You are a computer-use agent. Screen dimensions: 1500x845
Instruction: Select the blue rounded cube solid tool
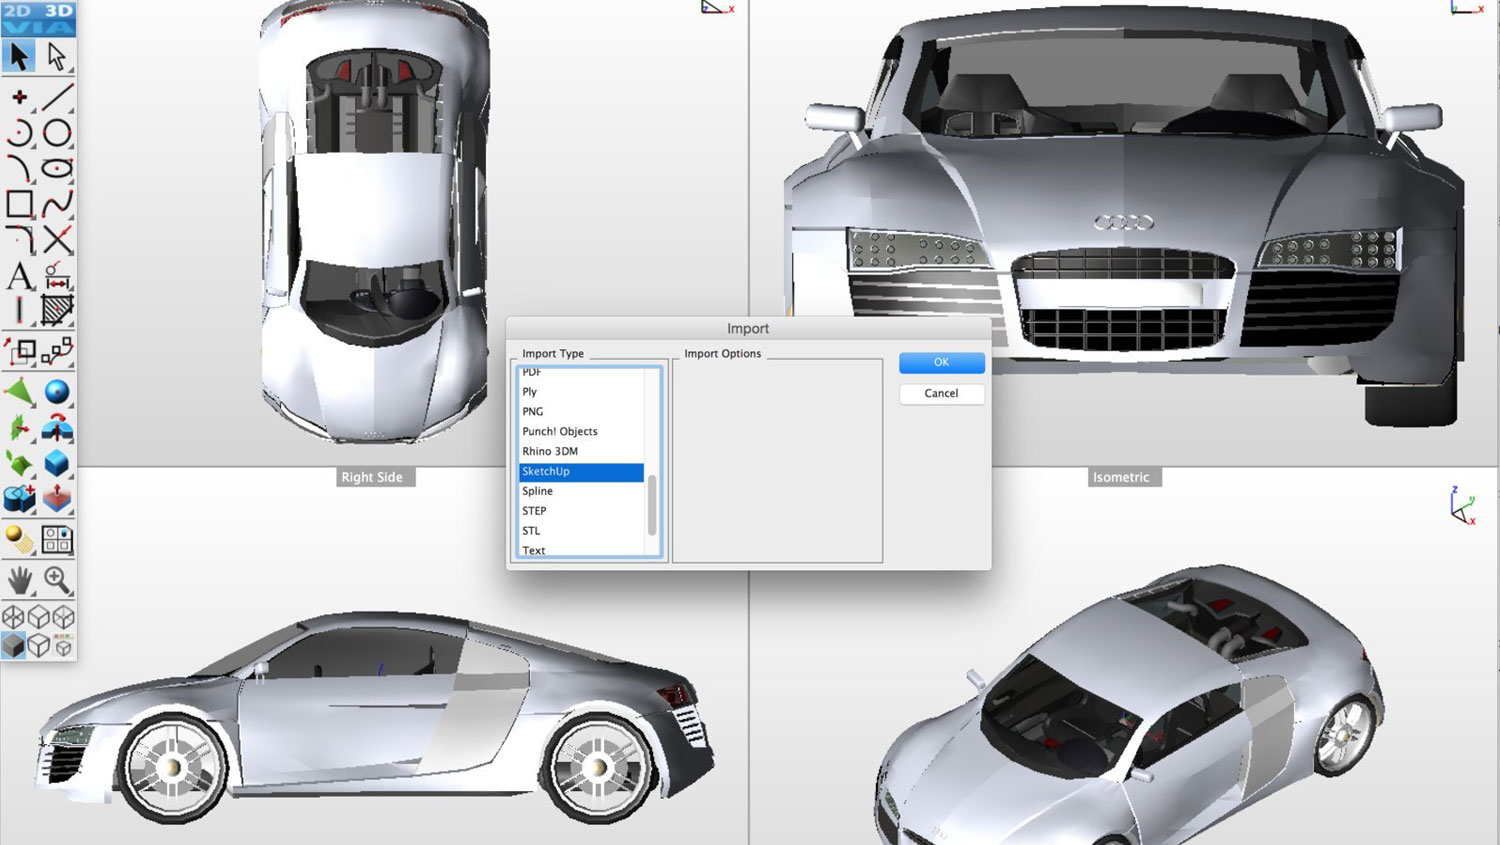pyautogui.click(x=57, y=463)
